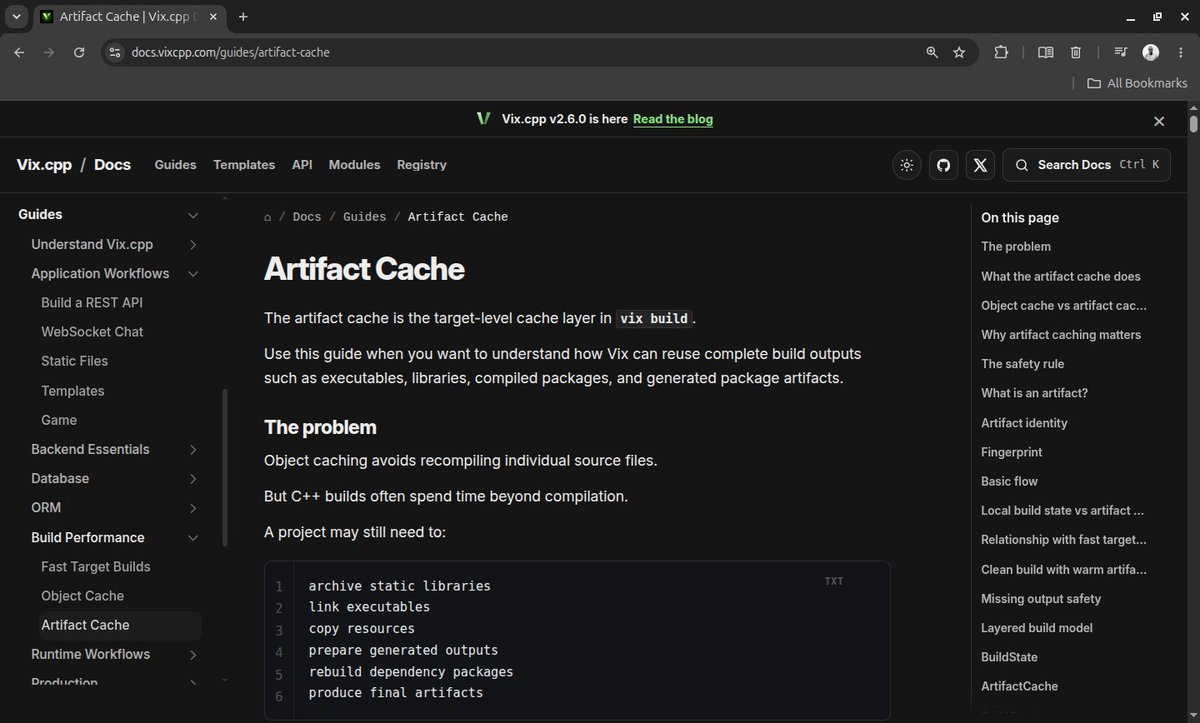The image size is (1200, 723).
Task: Reload the page with the refresh icon
Action: click(79, 52)
